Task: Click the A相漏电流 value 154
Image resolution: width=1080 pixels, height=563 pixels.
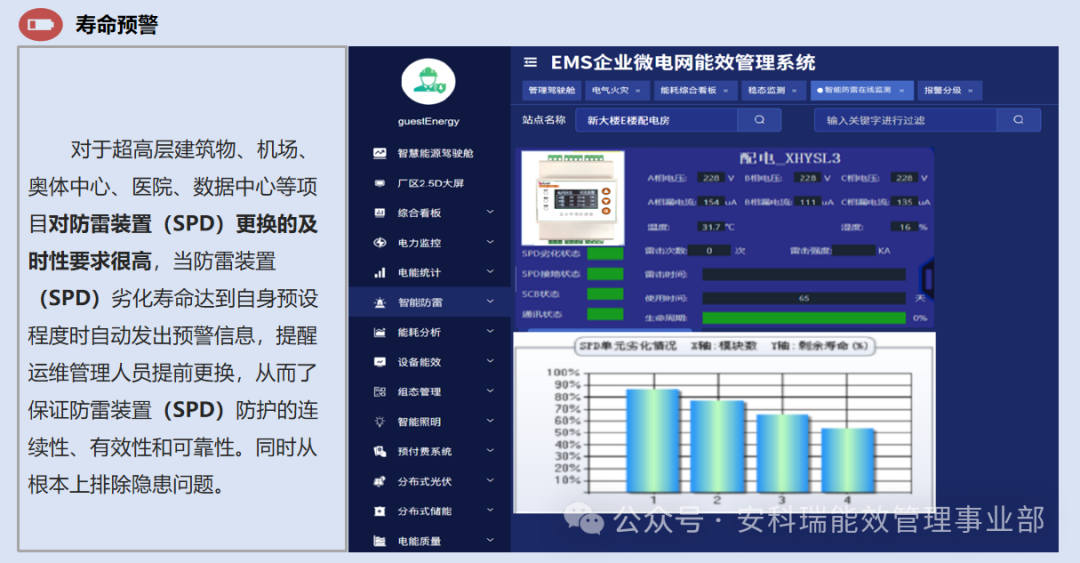Action: 711,202
